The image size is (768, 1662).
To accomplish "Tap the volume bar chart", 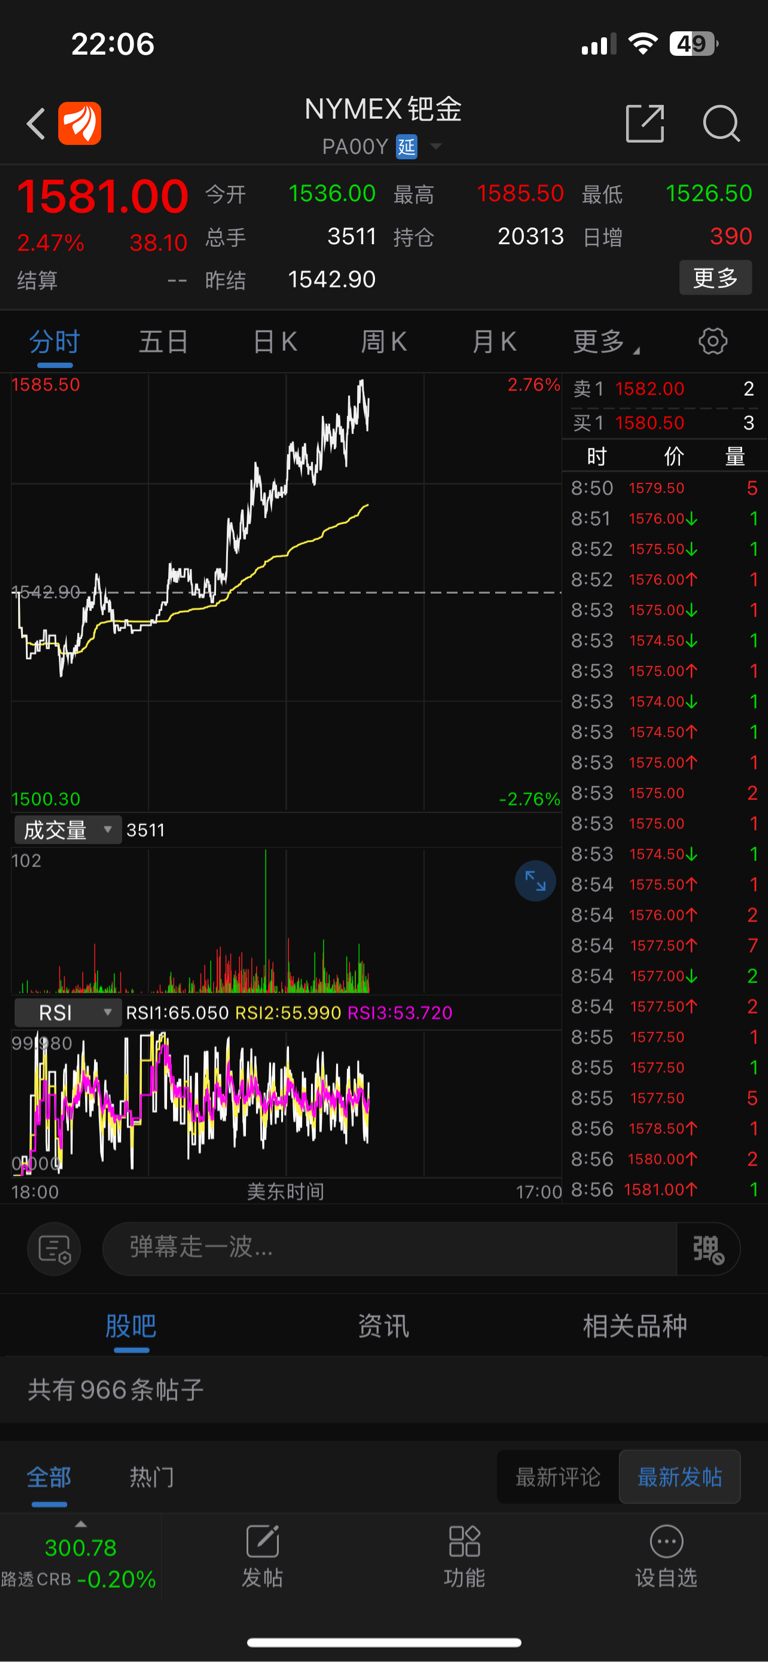I will coord(286,920).
